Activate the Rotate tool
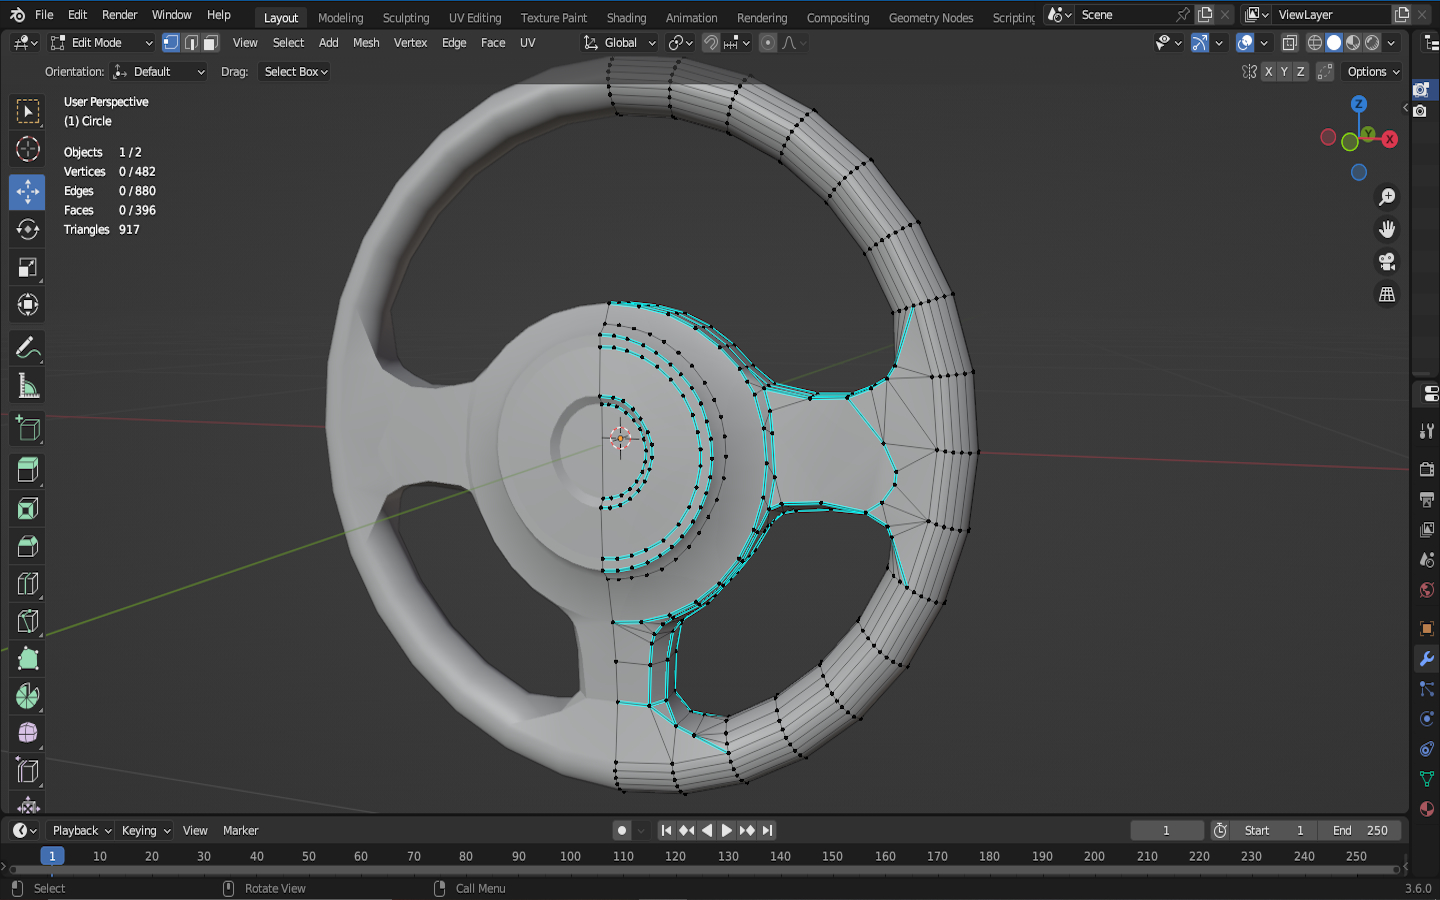1440x900 pixels. point(27,229)
